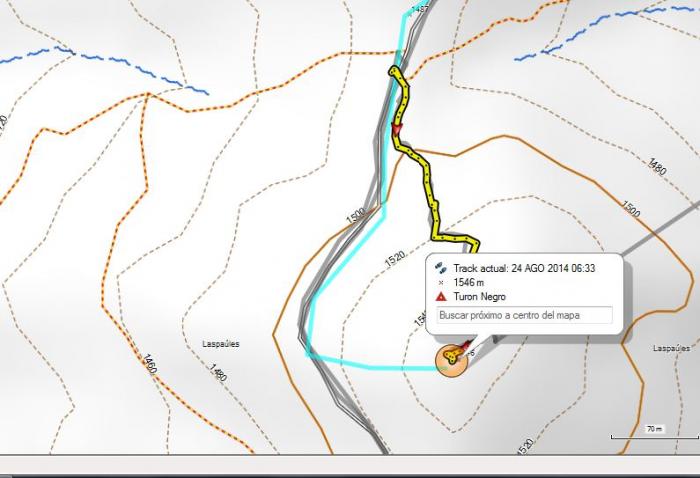The height and width of the screenshot is (478, 700).
Task: Focus the Buscar próximo a centro del mapa field
Action: (x=525, y=315)
